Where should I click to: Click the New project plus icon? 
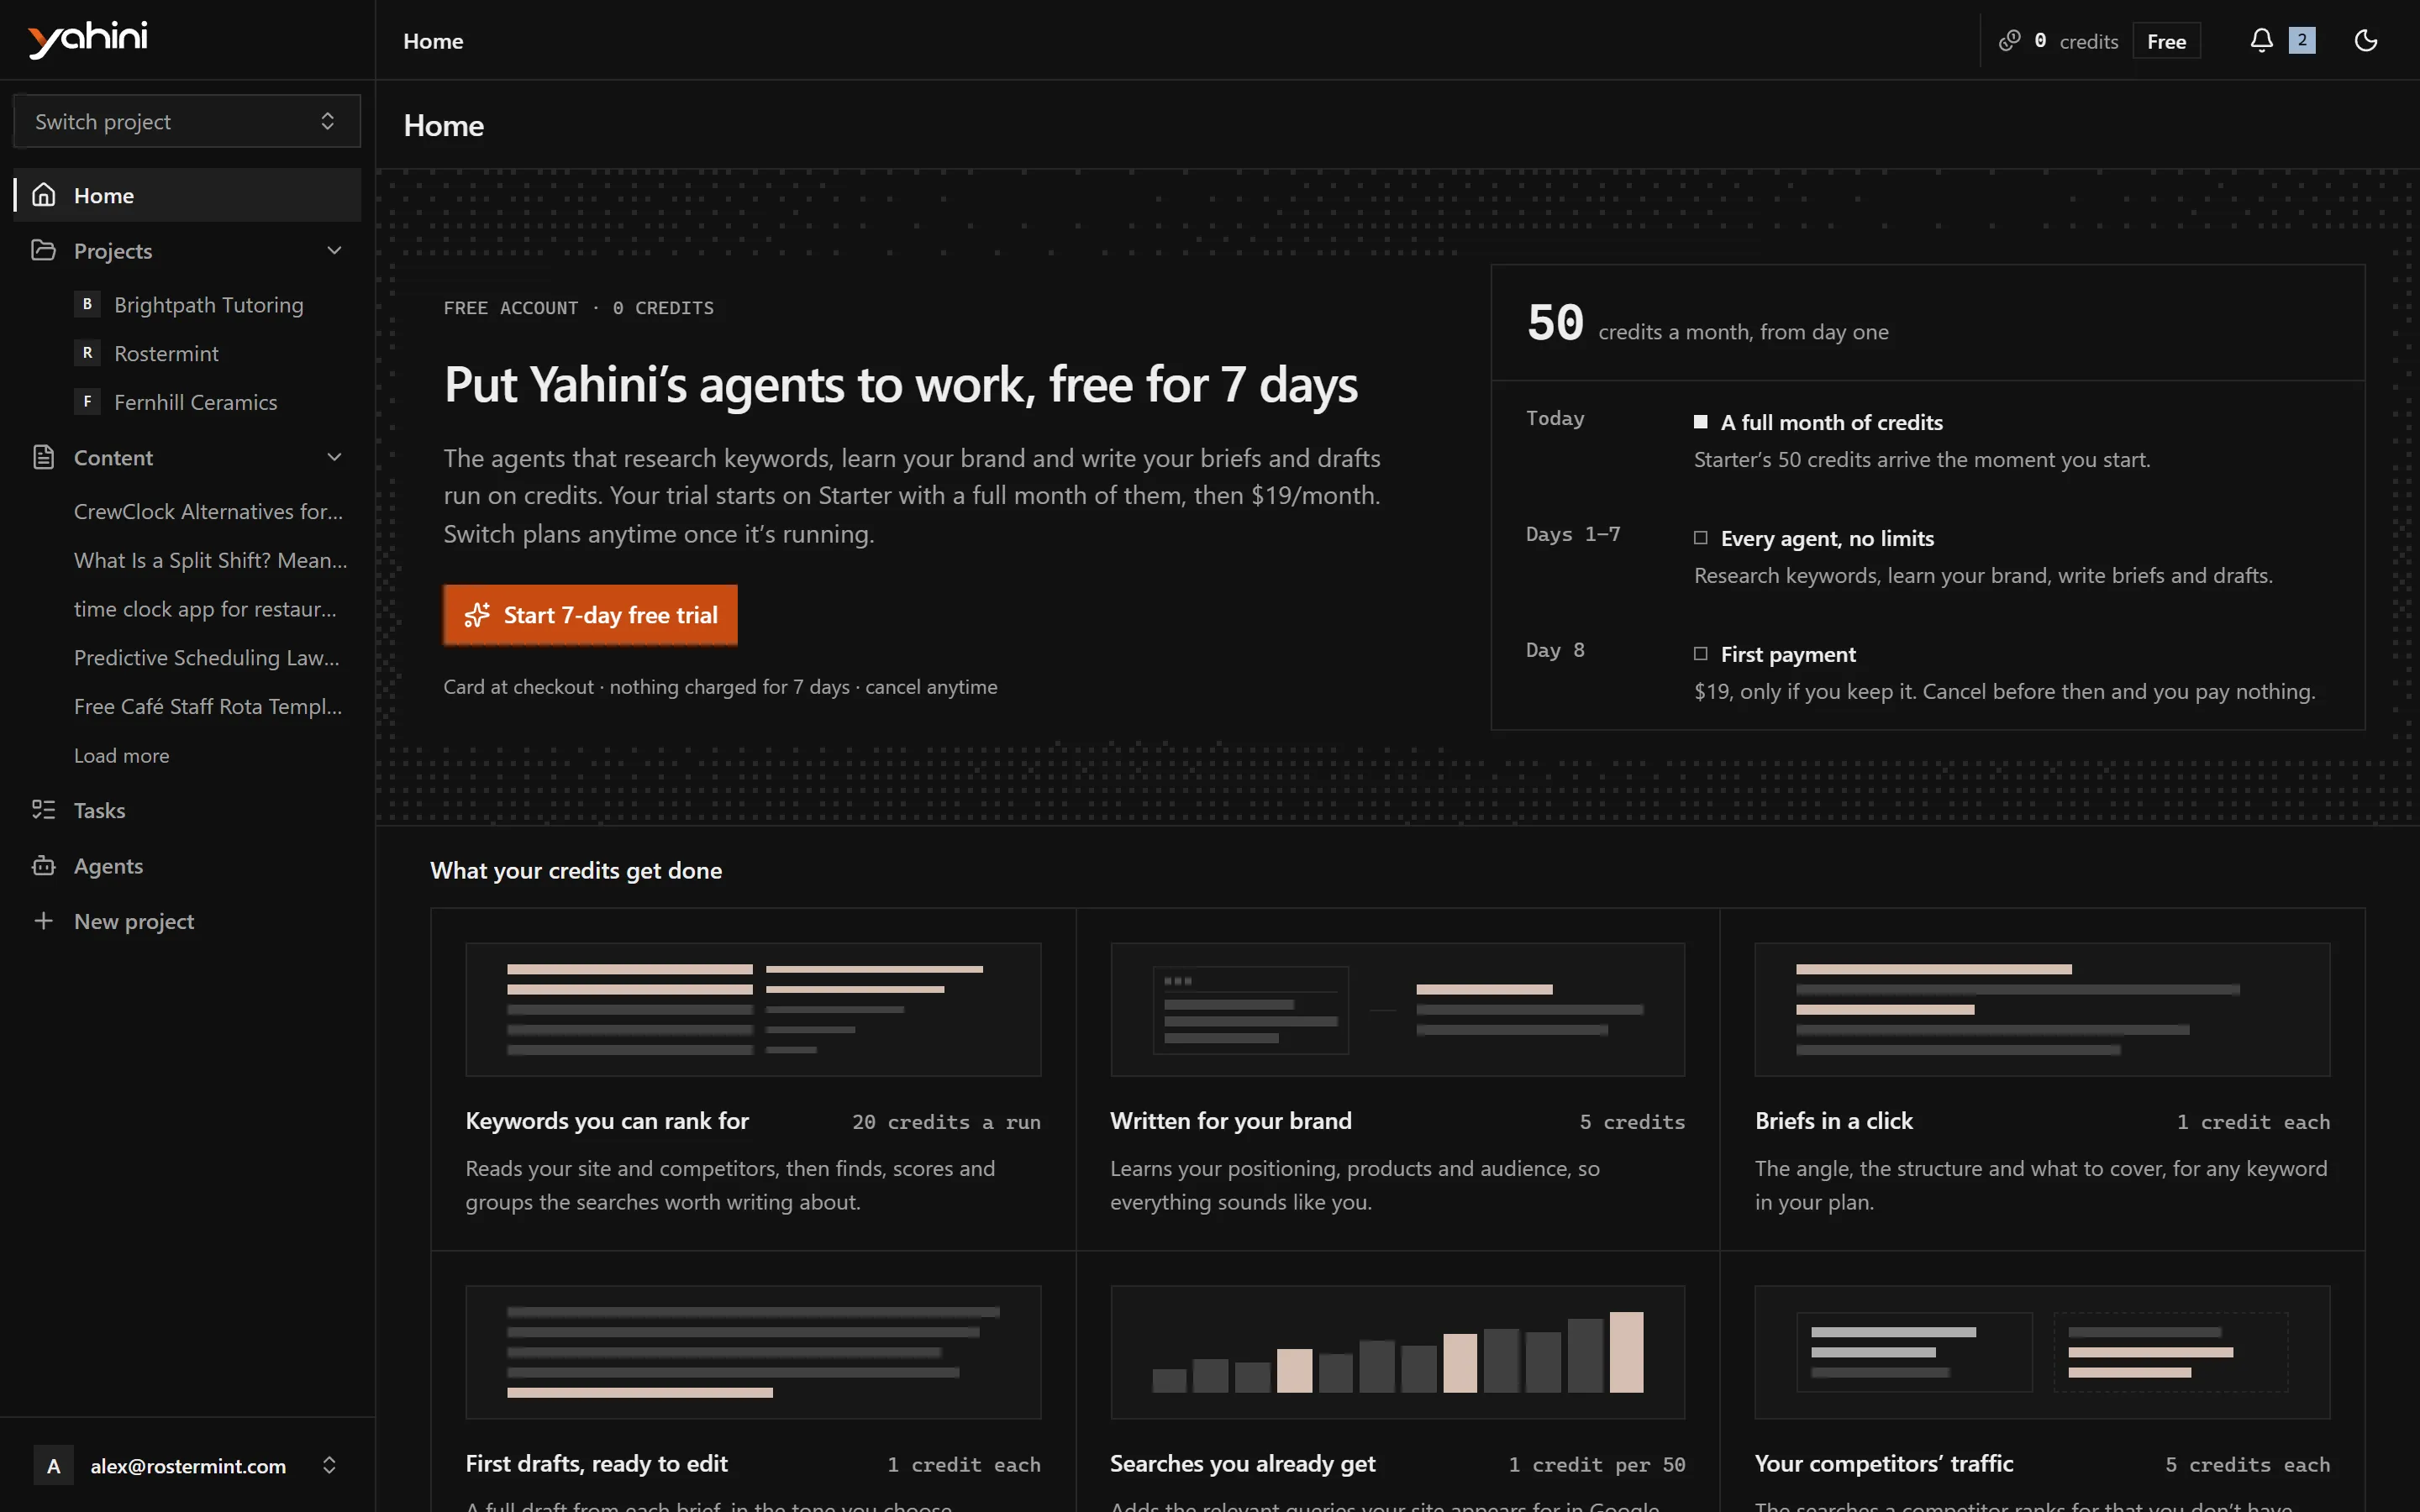(x=43, y=921)
